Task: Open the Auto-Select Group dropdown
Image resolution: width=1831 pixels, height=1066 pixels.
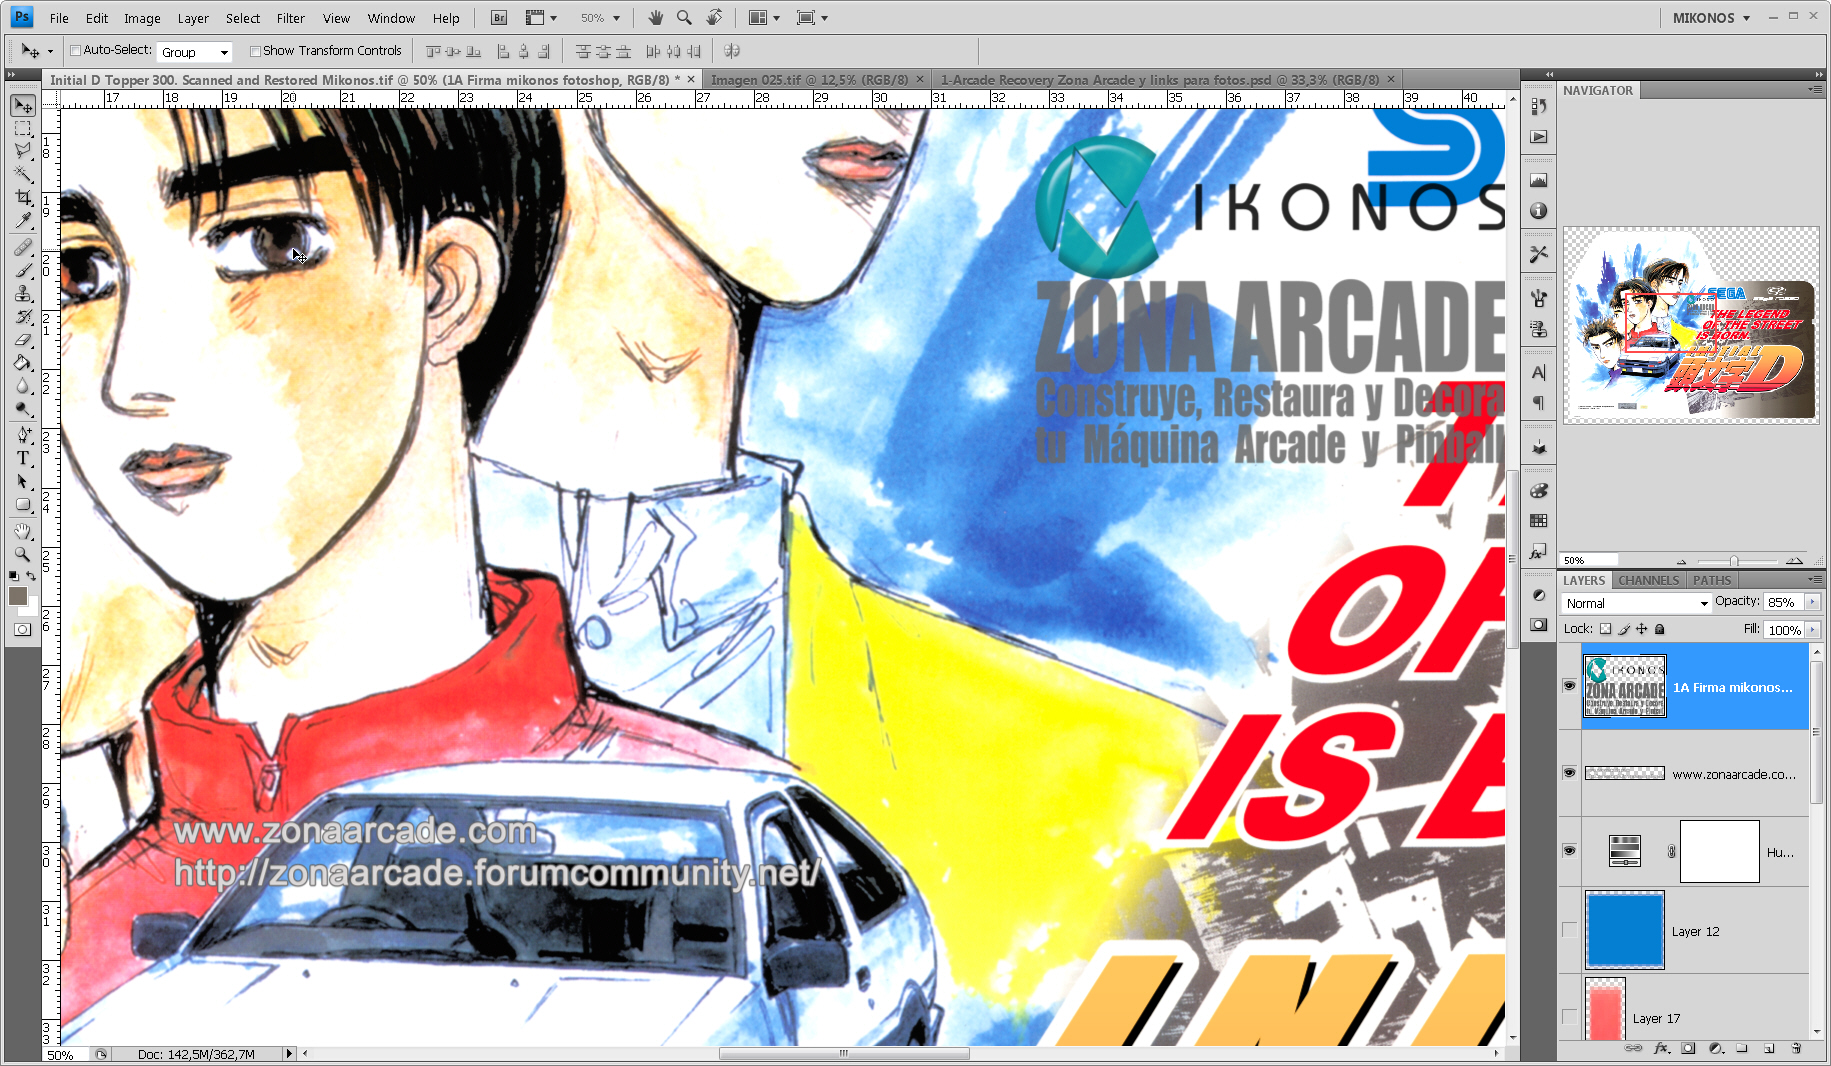Action: [x=195, y=52]
